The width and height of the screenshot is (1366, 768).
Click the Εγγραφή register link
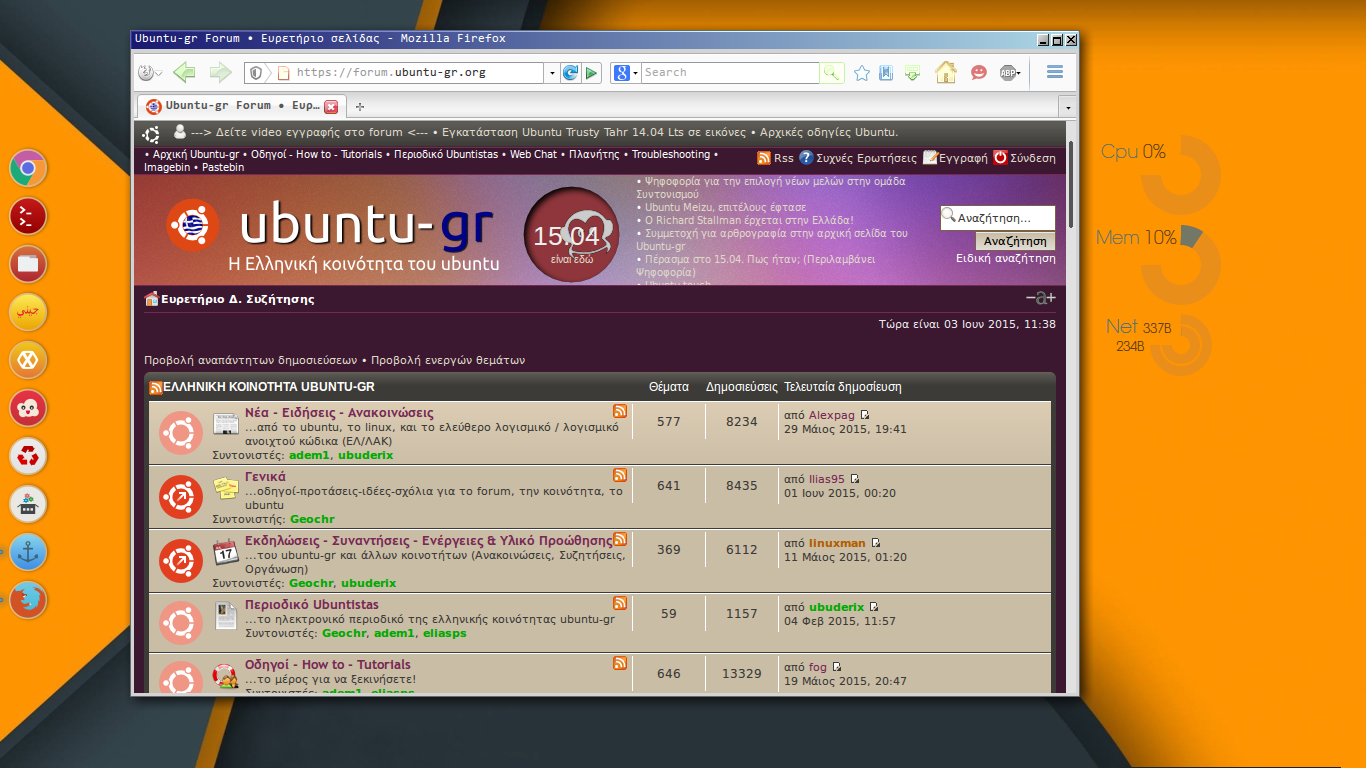click(x=956, y=158)
